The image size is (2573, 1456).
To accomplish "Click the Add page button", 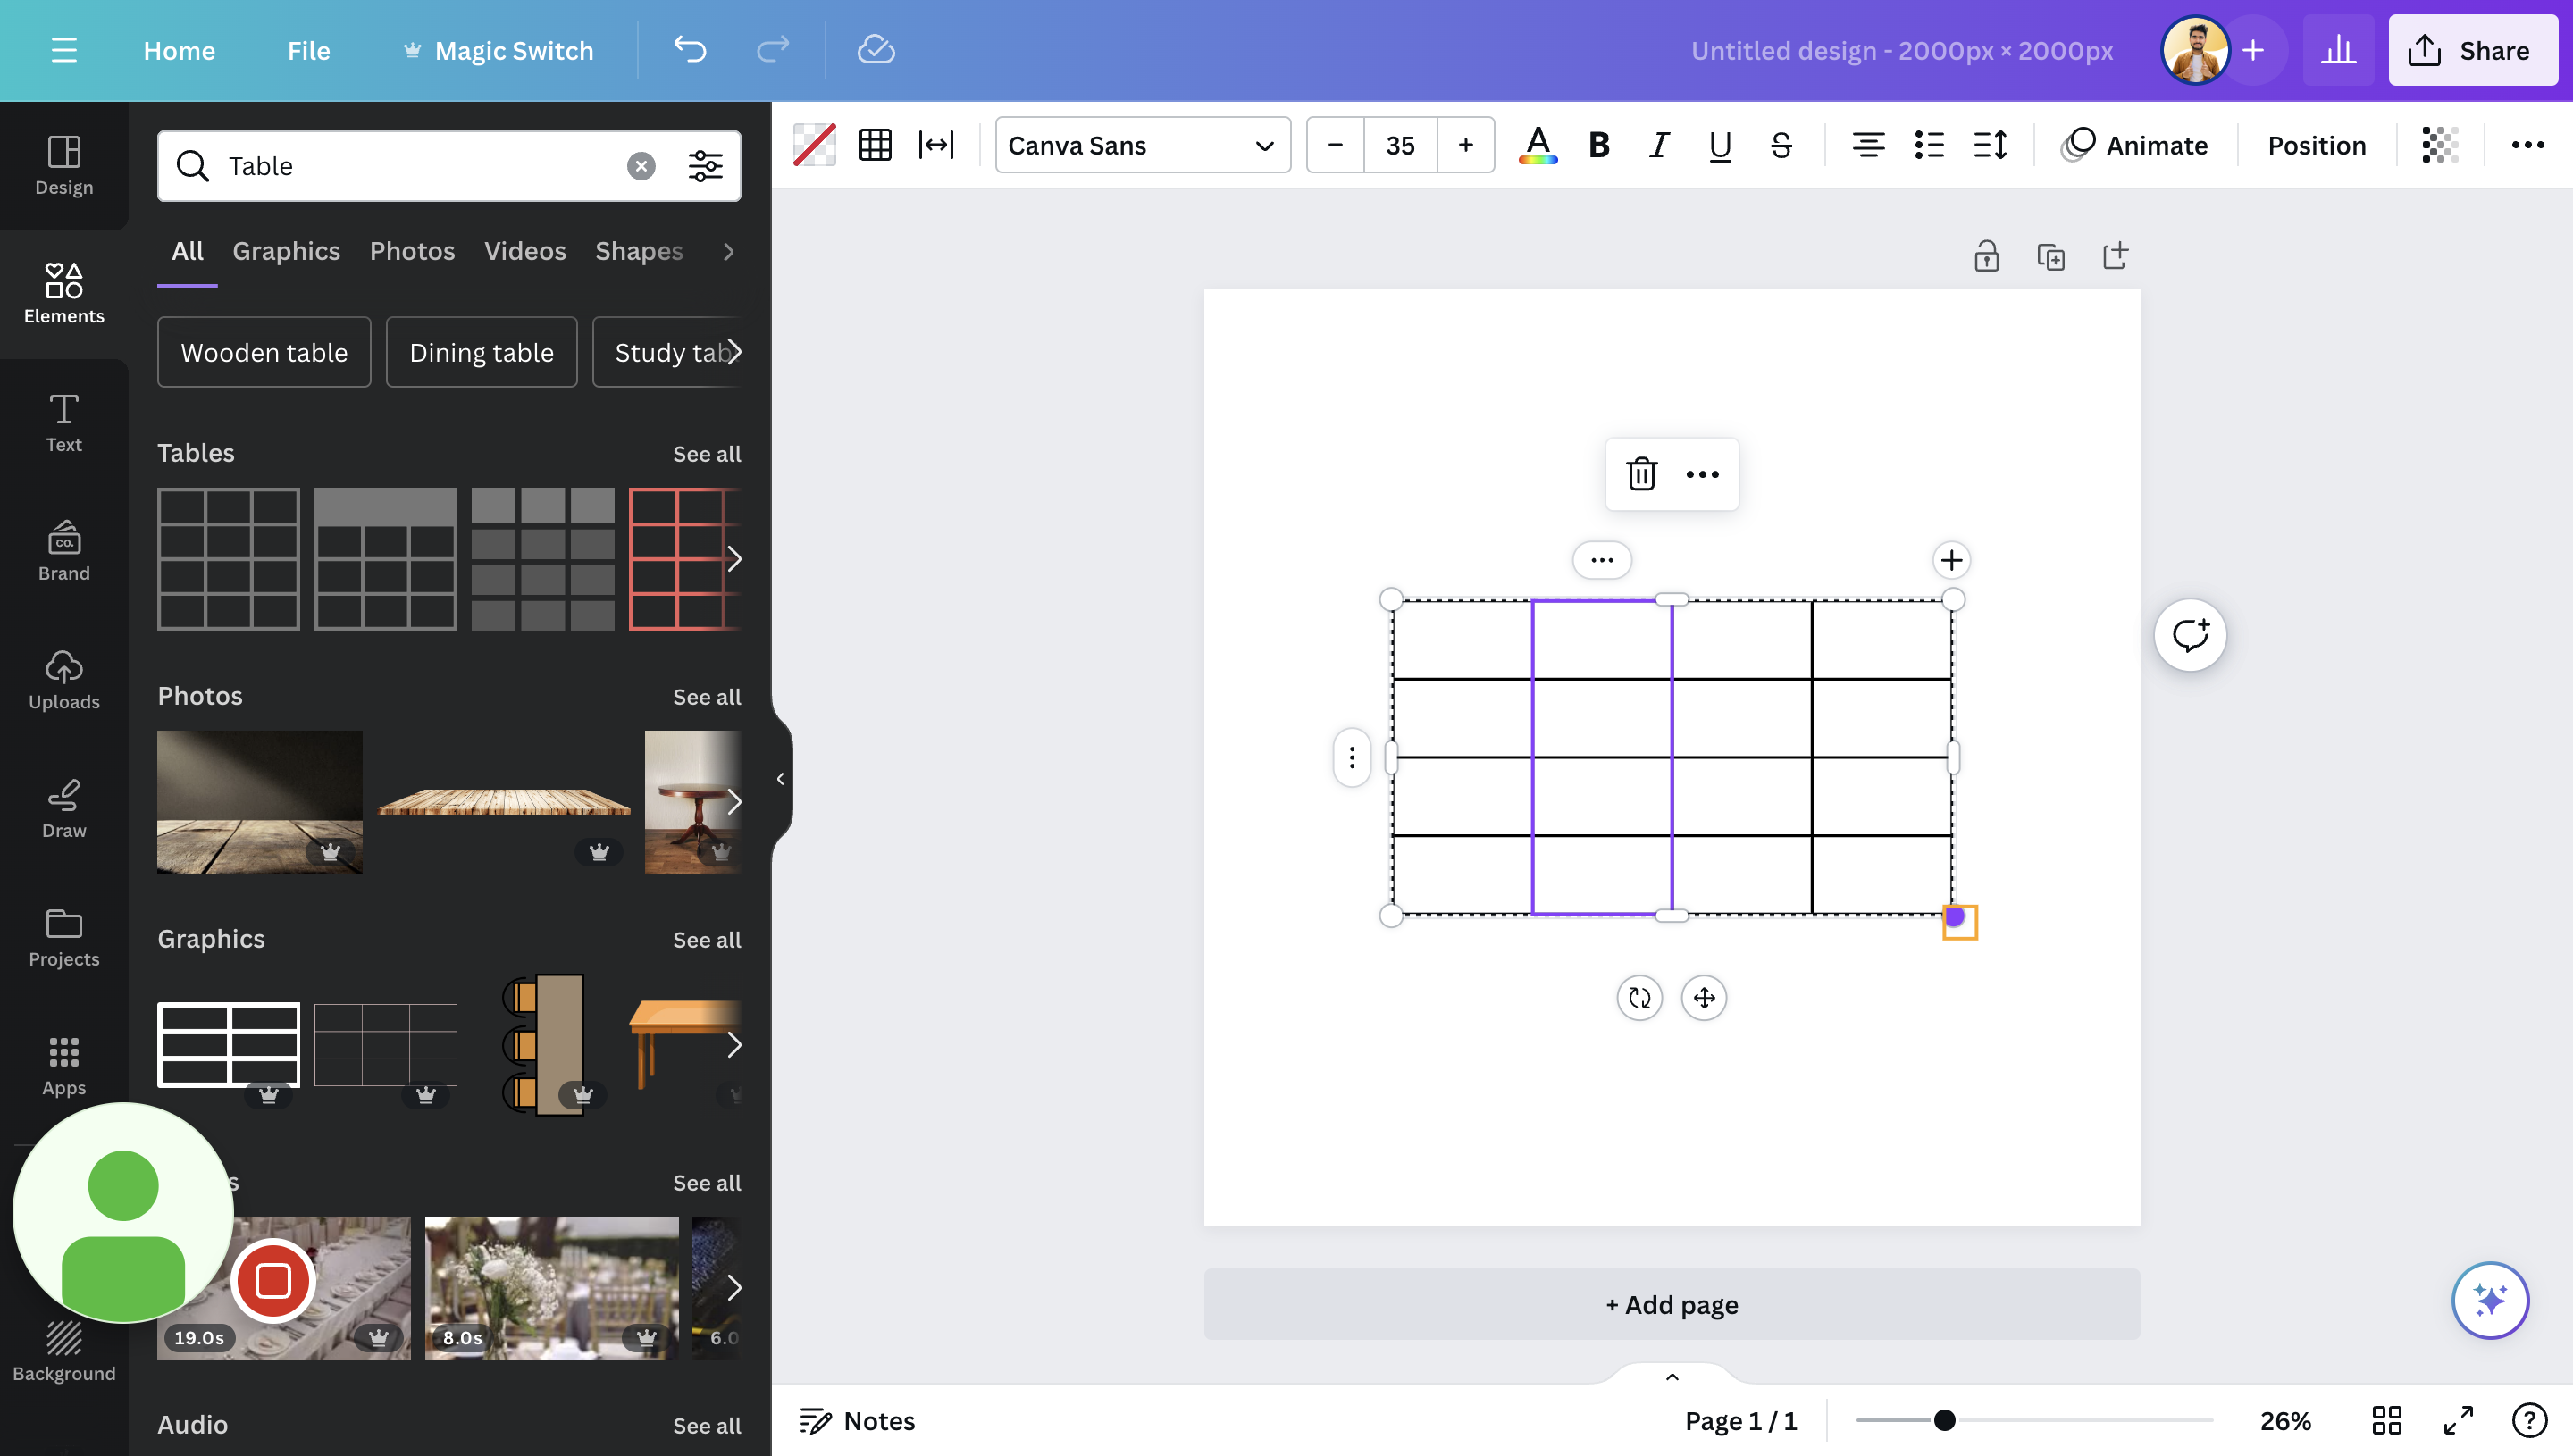I will (x=1670, y=1304).
